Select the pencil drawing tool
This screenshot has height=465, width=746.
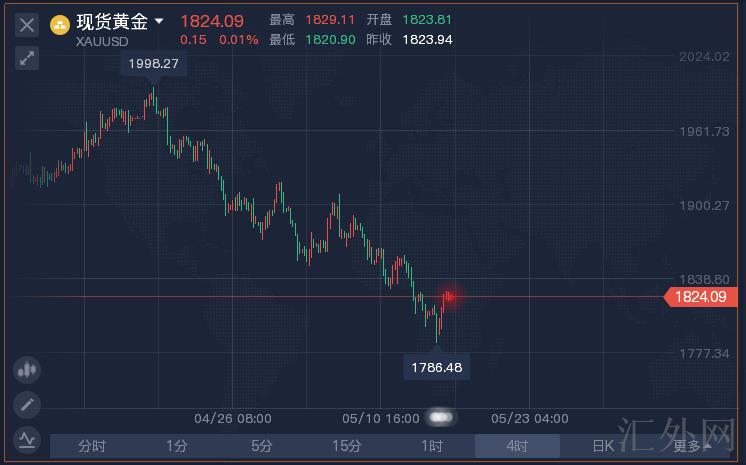coord(27,405)
